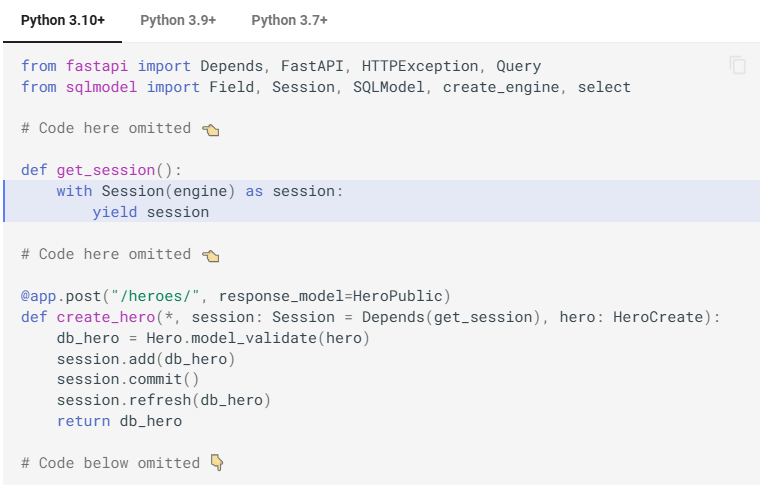771x492 pixels.
Task: Click the 'yield session' line
Action: pyautogui.click(x=150, y=212)
